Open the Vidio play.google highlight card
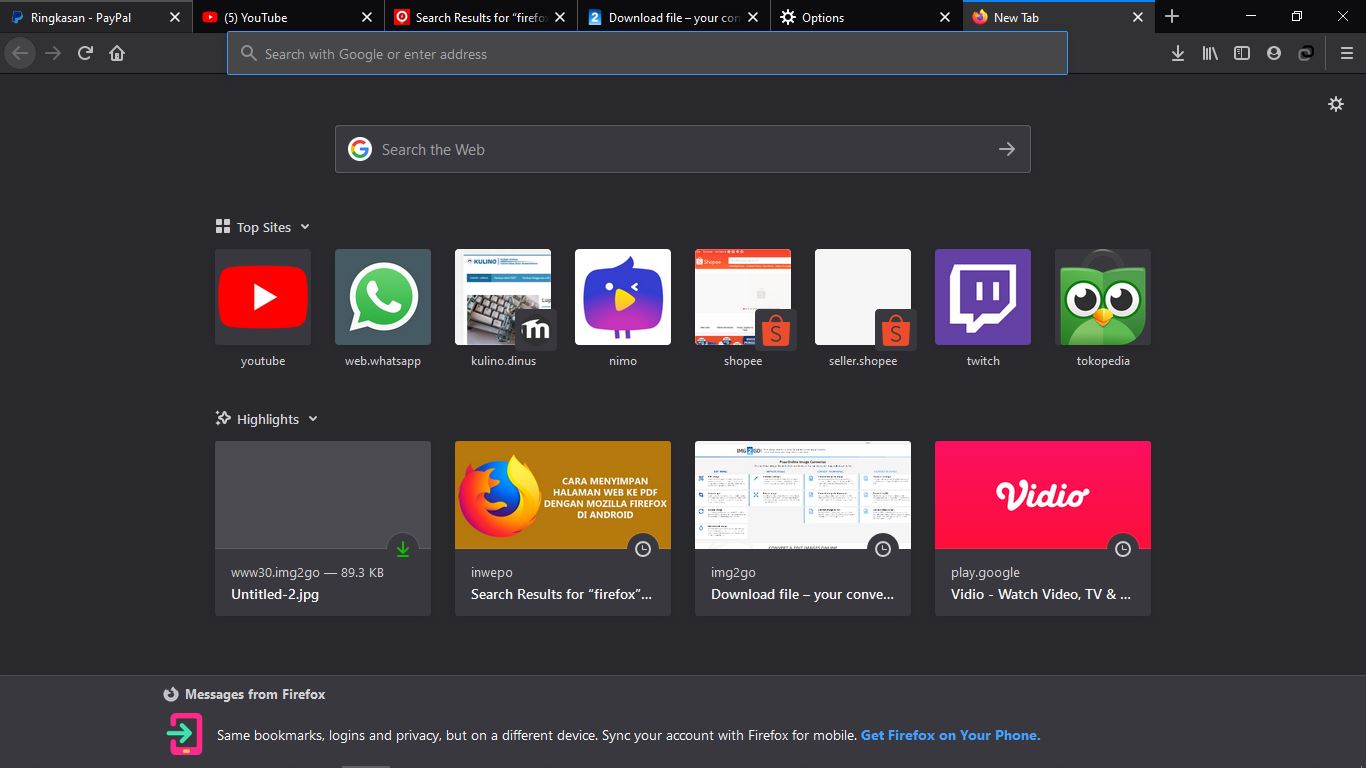 [x=1043, y=528]
